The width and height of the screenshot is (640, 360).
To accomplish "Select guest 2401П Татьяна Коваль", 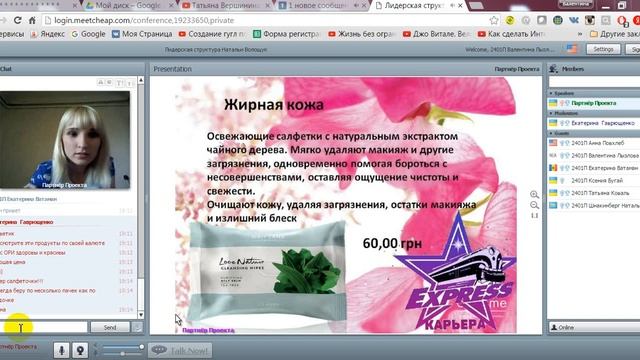I will tap(594, 193).
